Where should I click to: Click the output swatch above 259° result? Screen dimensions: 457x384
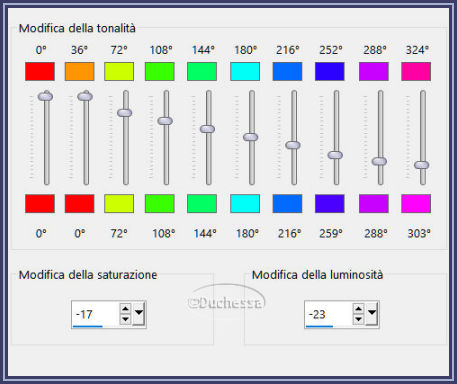(330, 203)
